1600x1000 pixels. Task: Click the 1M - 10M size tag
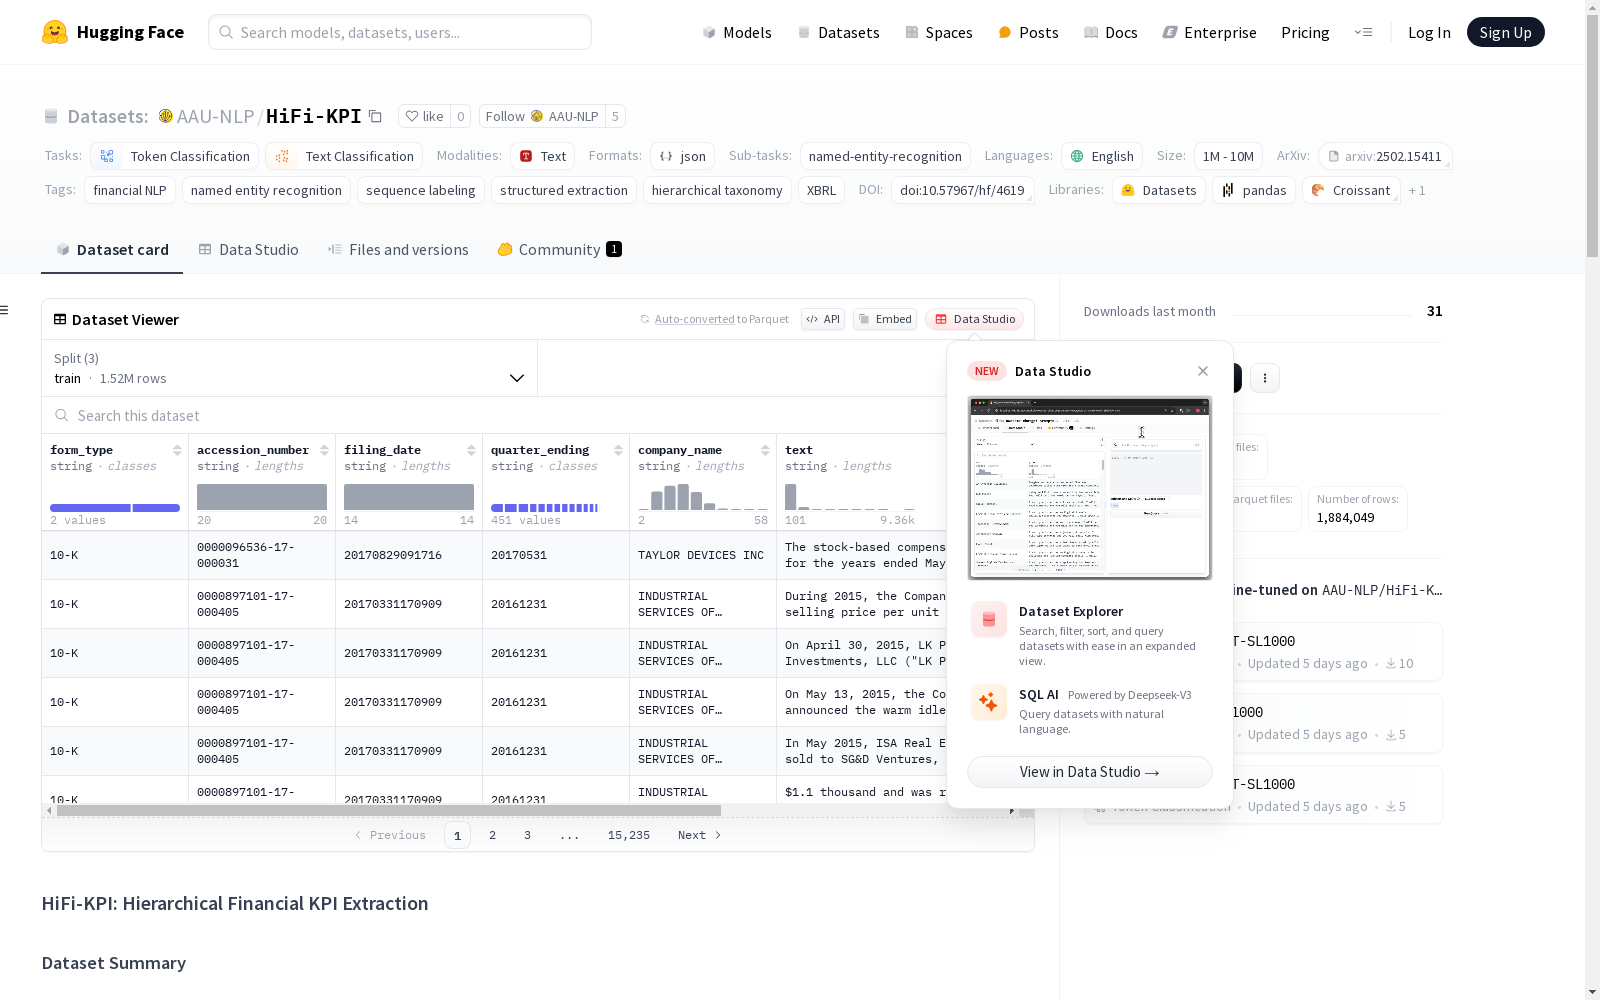pyautogui.click(x=1228, y=156)
